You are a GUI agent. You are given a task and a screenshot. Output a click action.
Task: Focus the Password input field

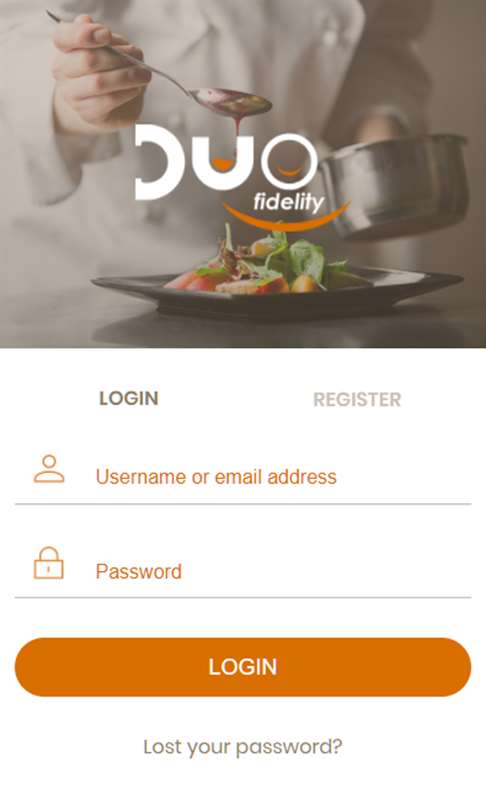[x=243, y=571]
